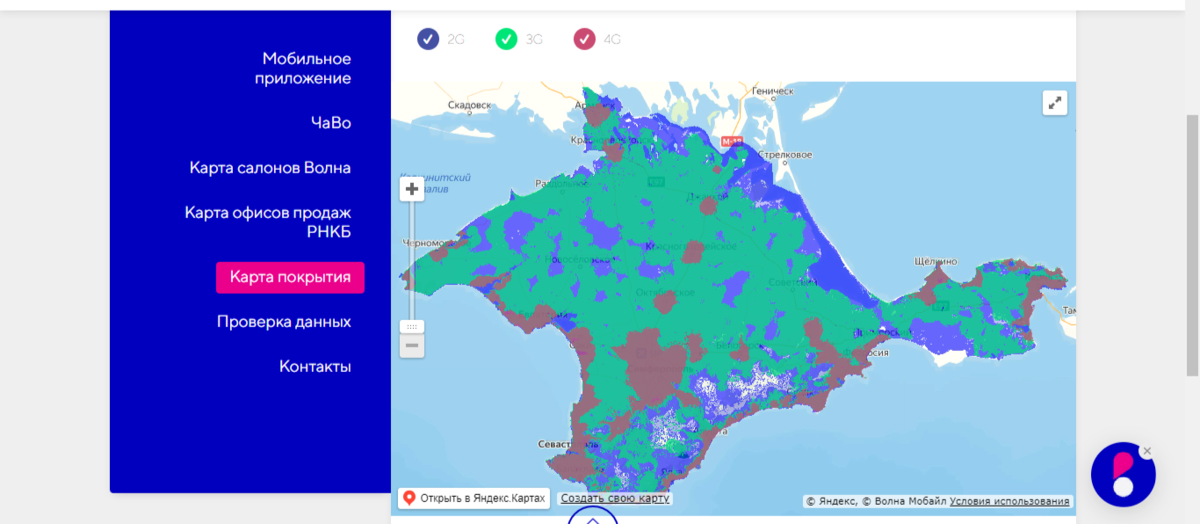The width and height of the screenshot is (1200, 524).
Task: Click the Геническ label on the map
Action: [772, 91]
